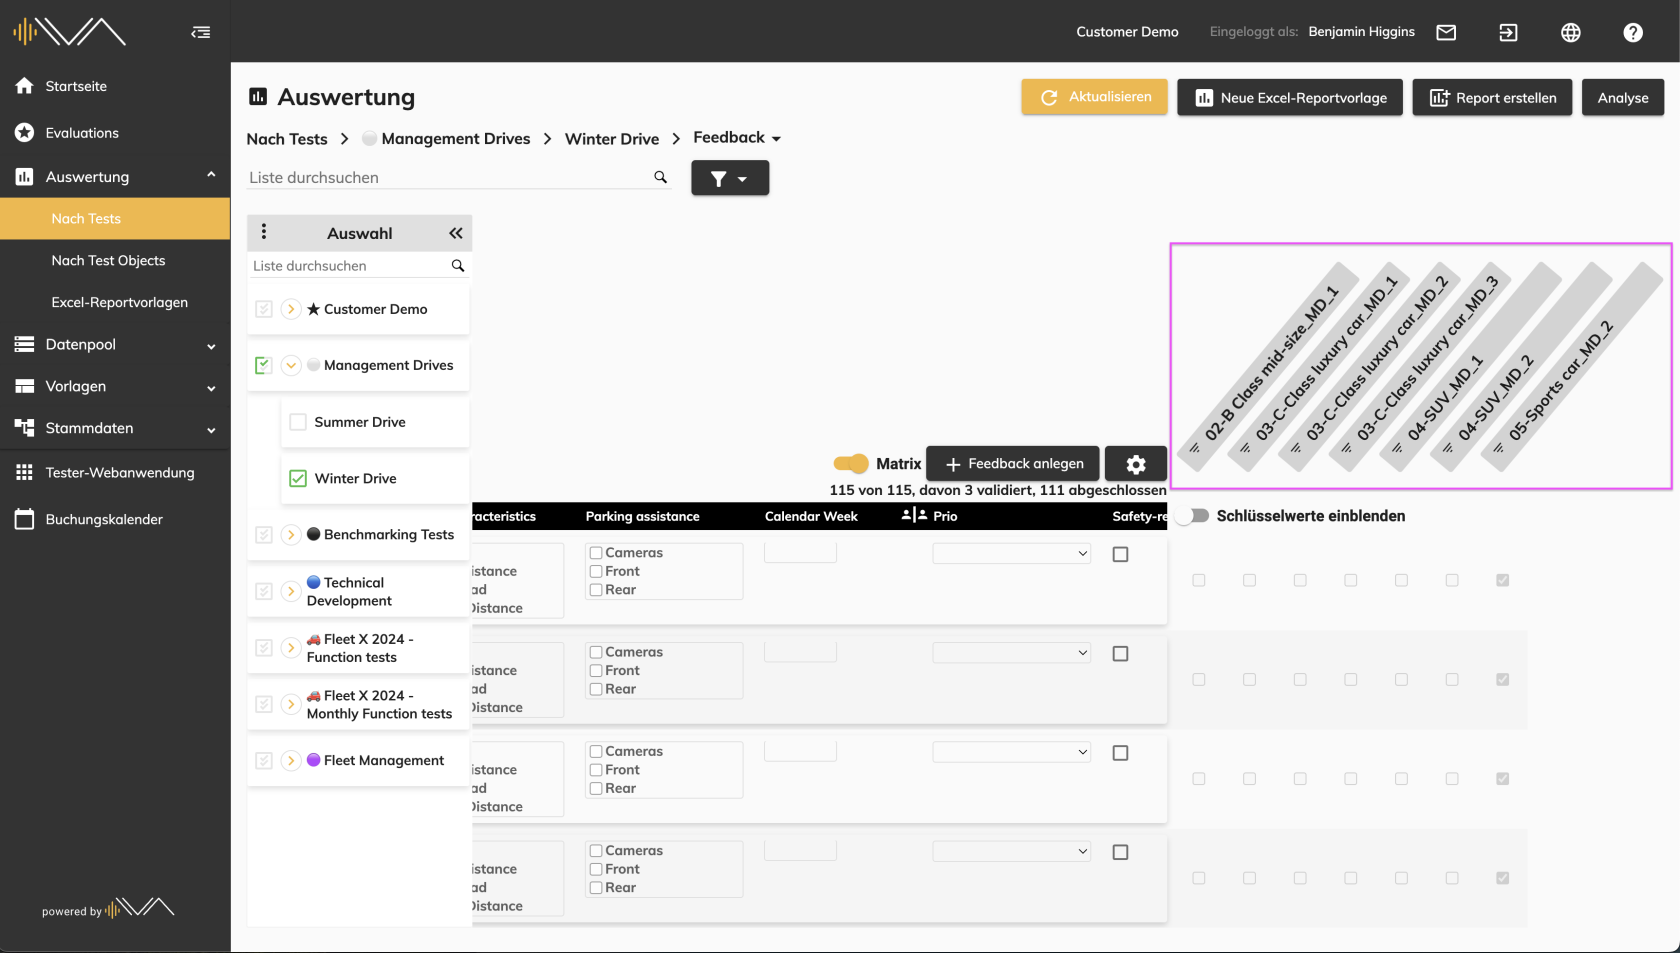1680x953 pixels.
Task: Expand the Datenpool sidebar section
Action: (x=211, y=346)
